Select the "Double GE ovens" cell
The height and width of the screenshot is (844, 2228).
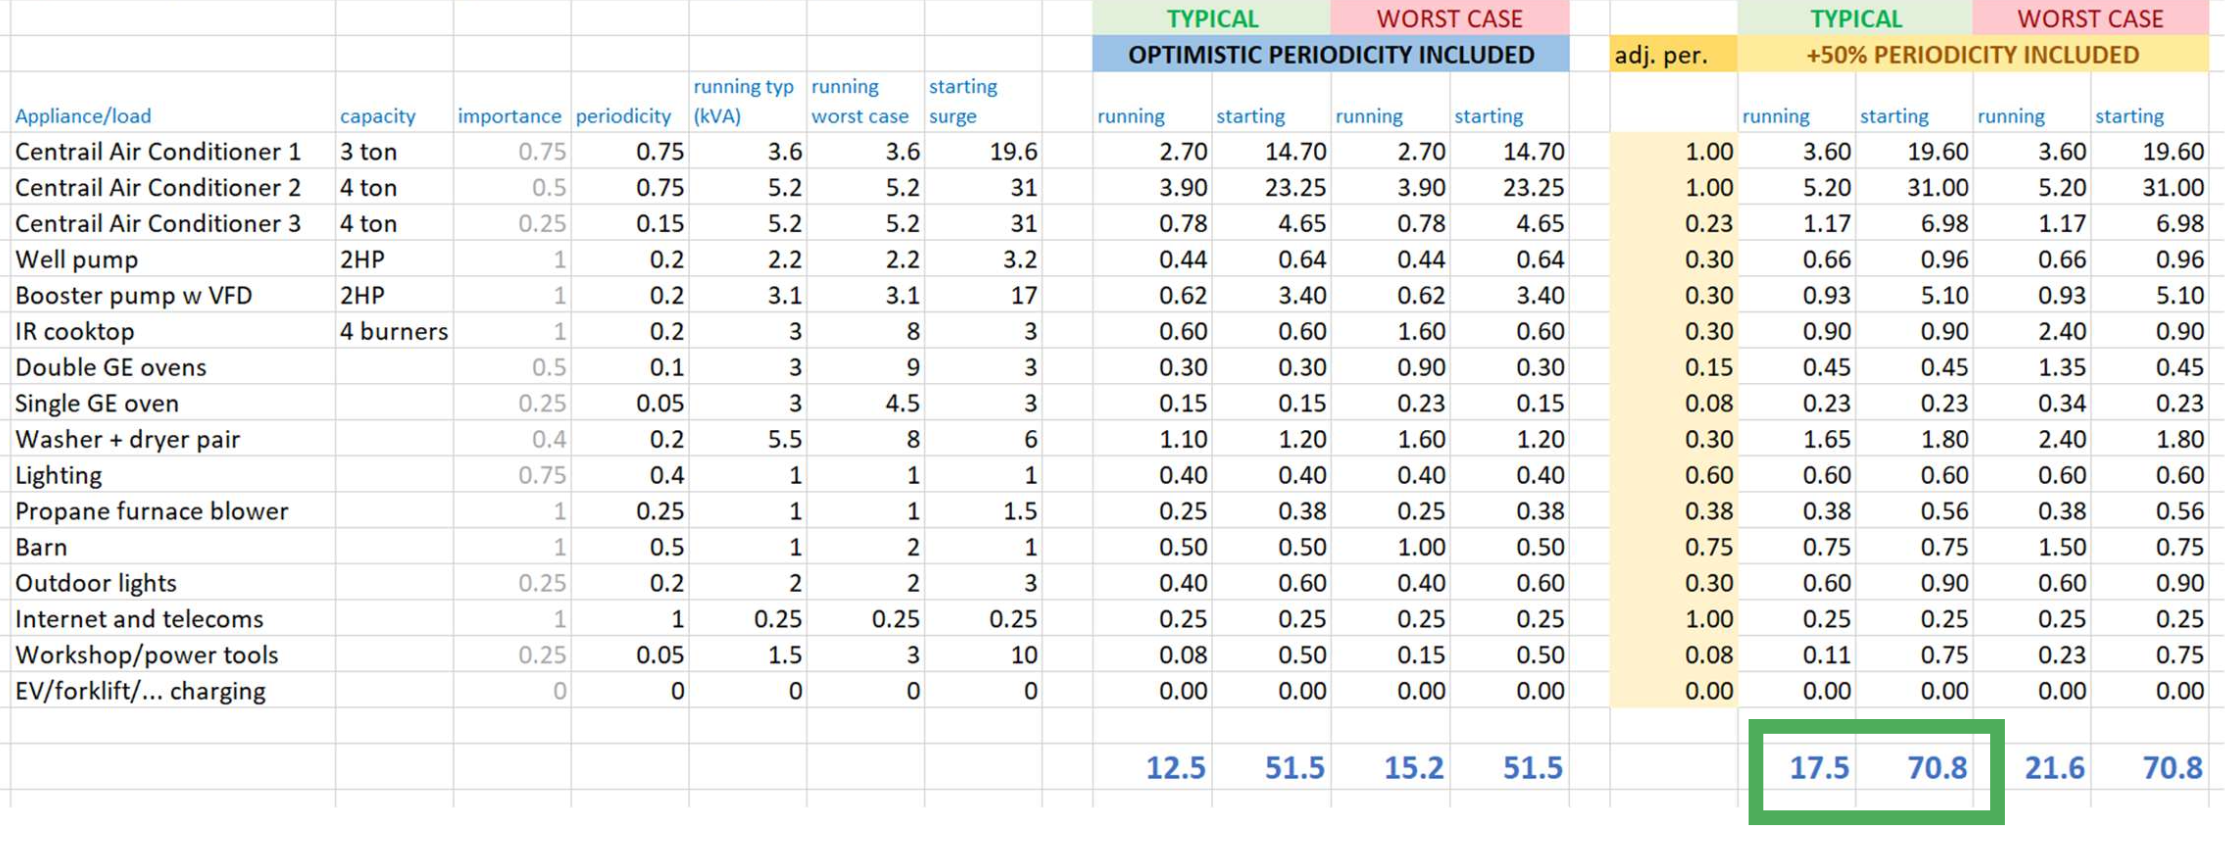172,367
